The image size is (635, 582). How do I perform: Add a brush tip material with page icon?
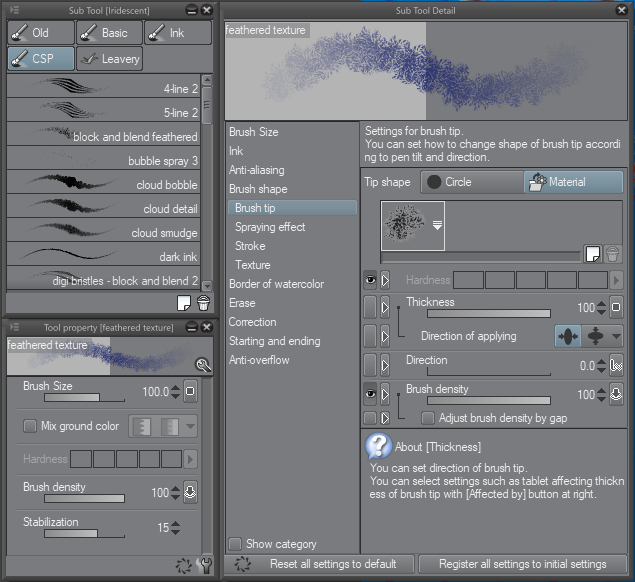(x=593, y=255)
